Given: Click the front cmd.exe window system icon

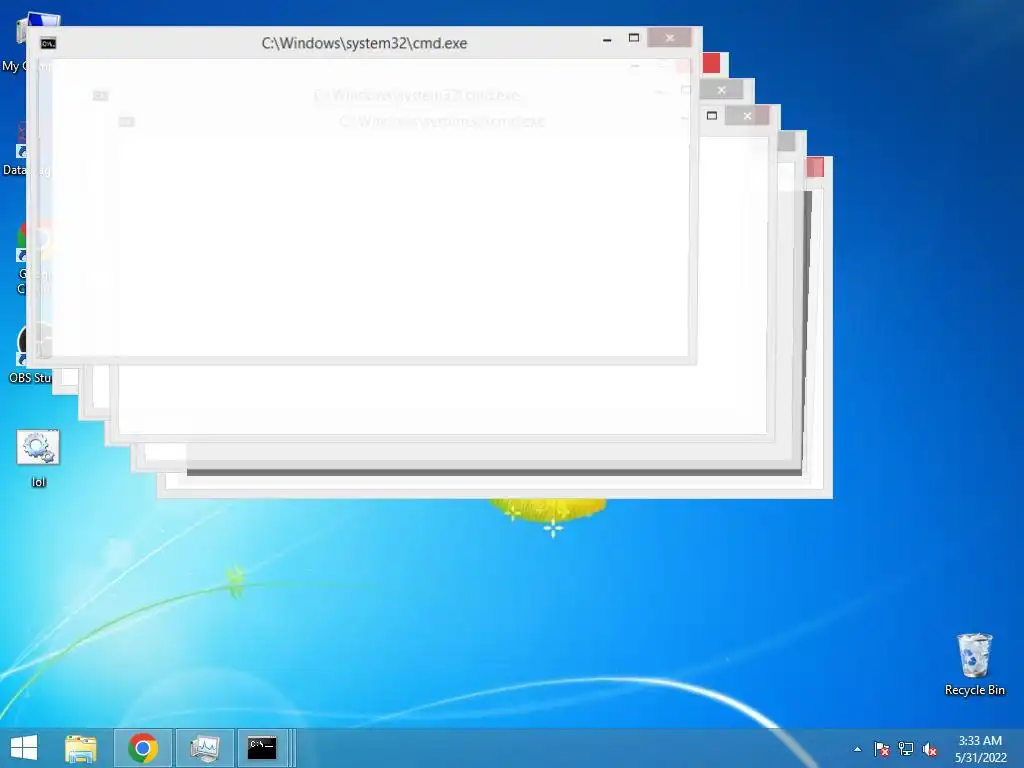Looking at the screenshot, I should pyautogui.click(x=48, y=44).
